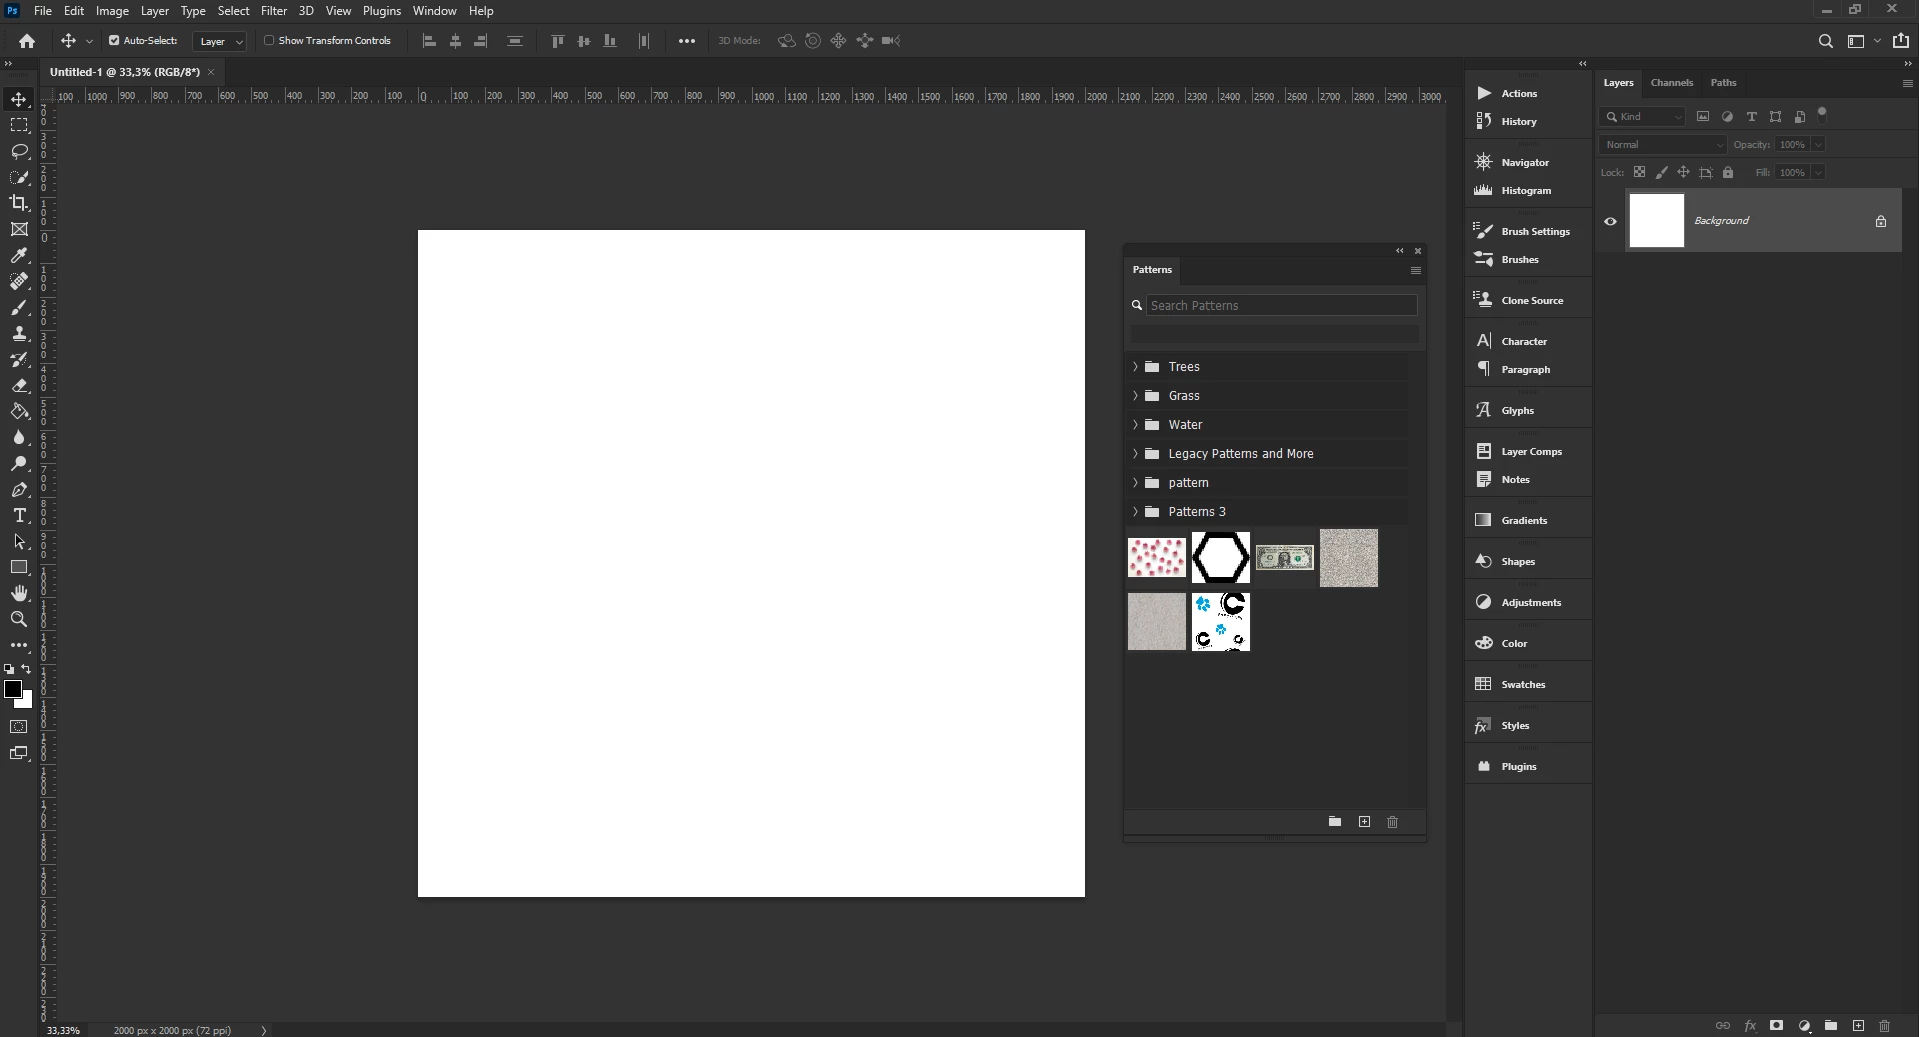
Task: Create new pattern in Patterns panel
Action: pyautogui.click(x=1364, y=821)
